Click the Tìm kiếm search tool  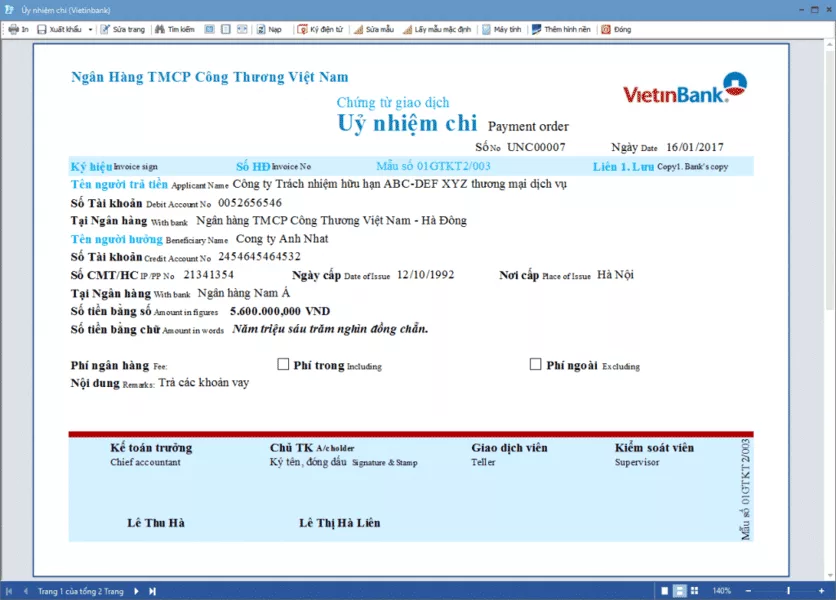click(175, 30)
